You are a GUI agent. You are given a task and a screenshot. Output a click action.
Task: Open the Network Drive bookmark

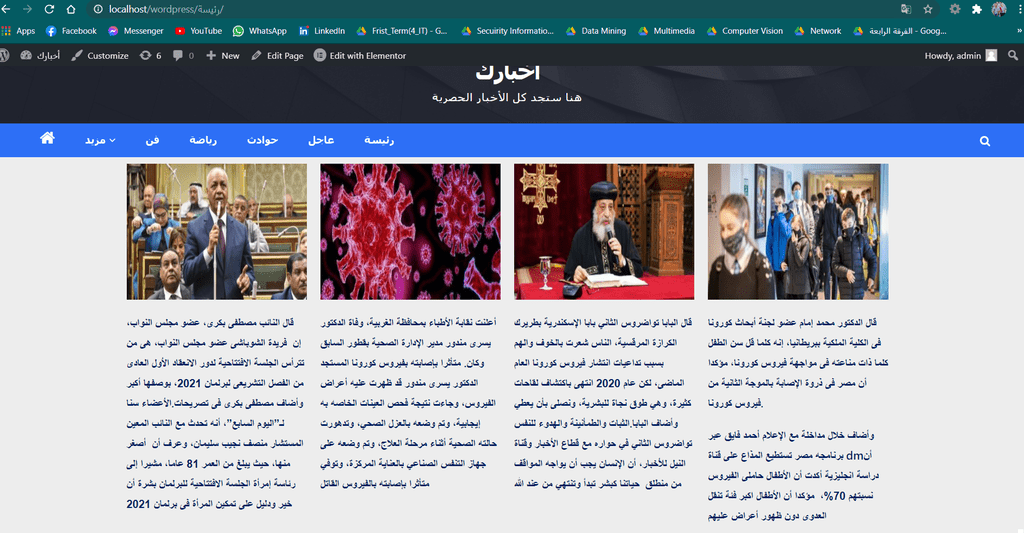[818, 31]
